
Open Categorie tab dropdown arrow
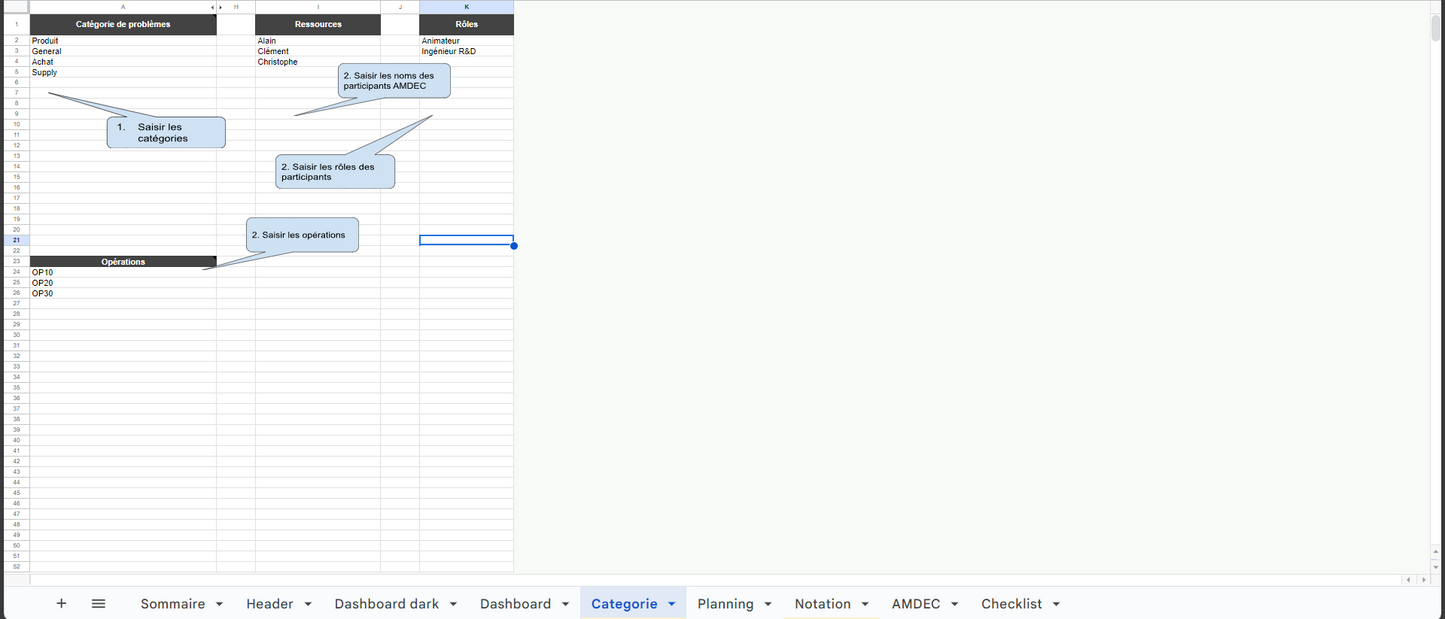[672, 604]
